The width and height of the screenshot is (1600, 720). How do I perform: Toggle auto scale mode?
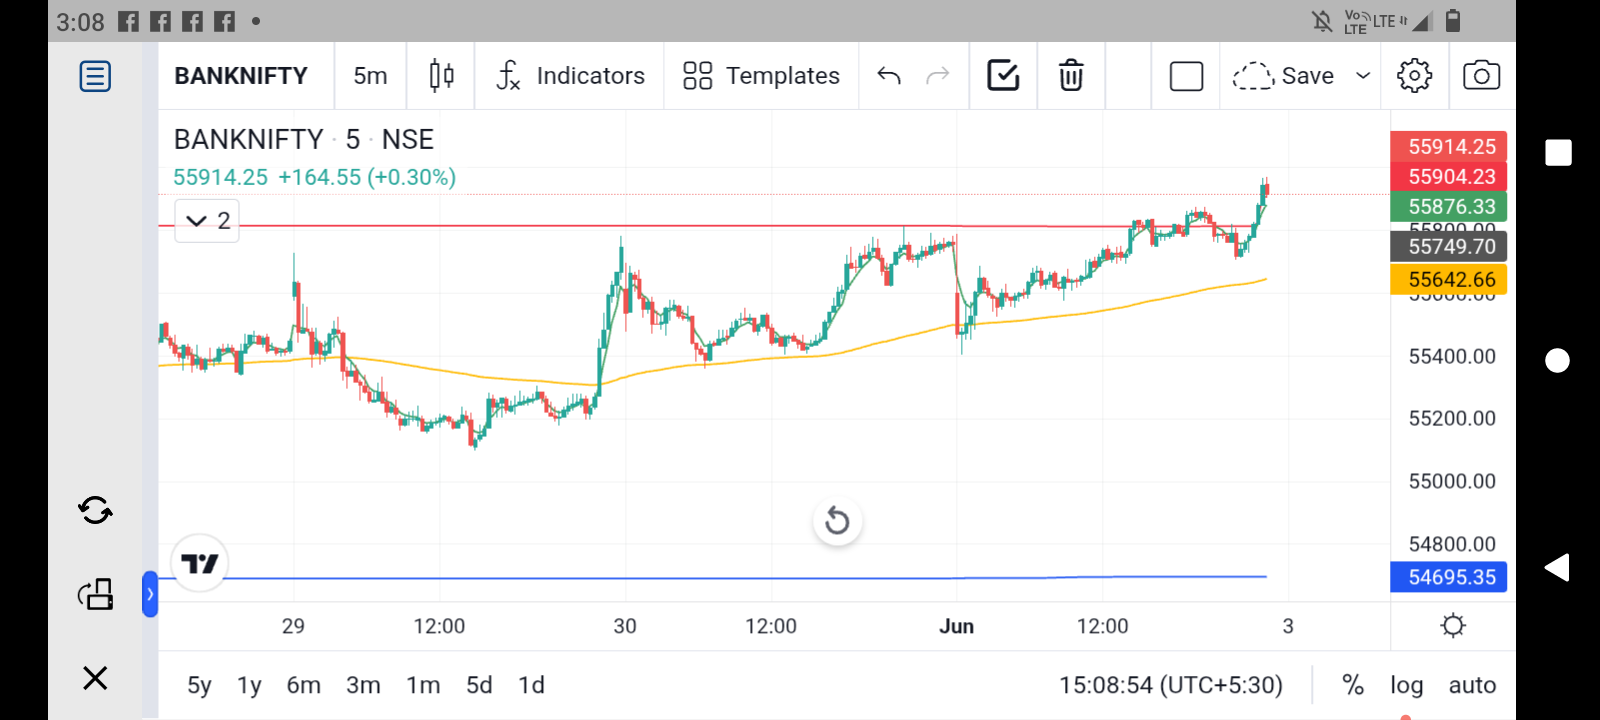pyautogui.click(x=1472, y=685)
